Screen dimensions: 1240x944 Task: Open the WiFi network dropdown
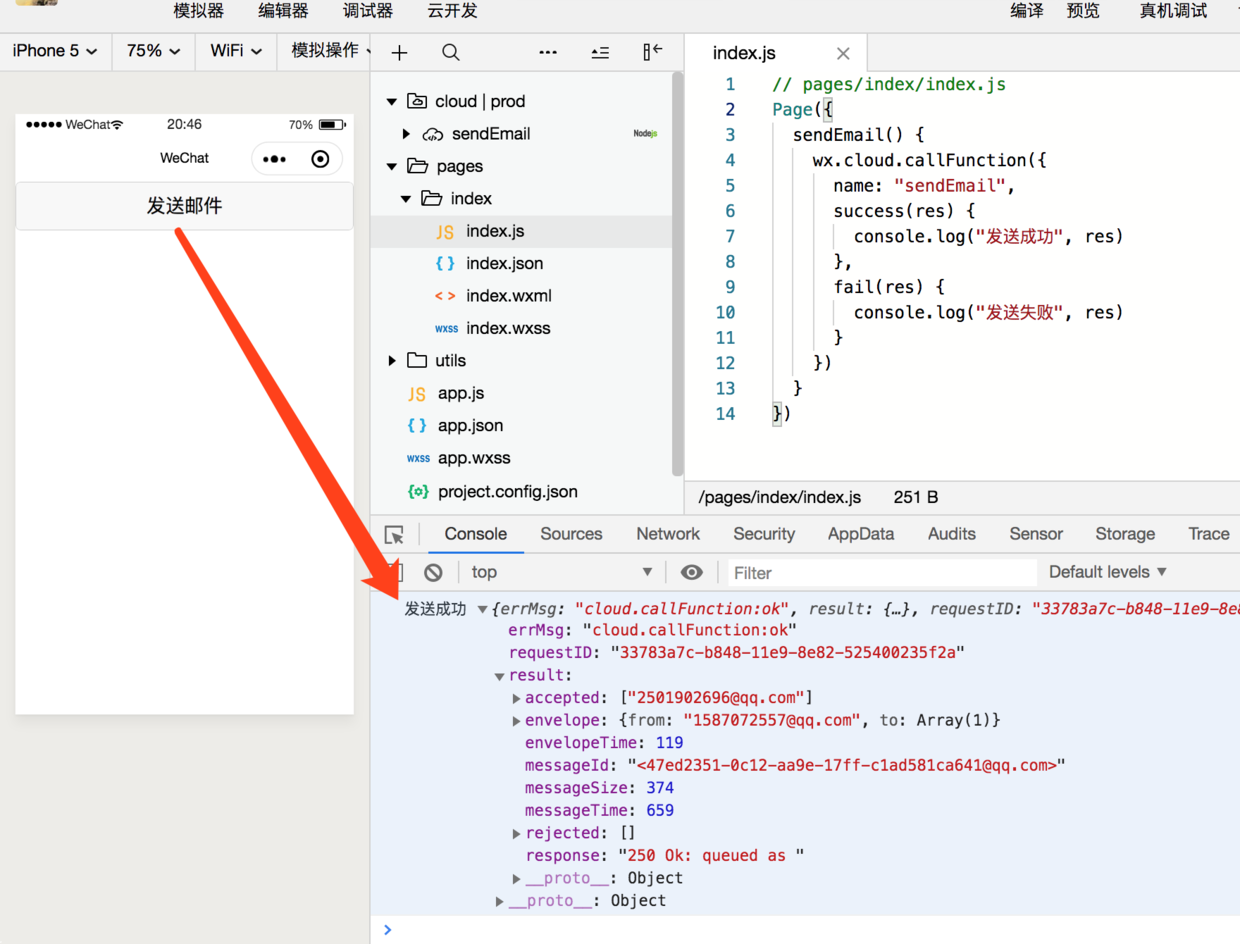[x=236, y=51]
